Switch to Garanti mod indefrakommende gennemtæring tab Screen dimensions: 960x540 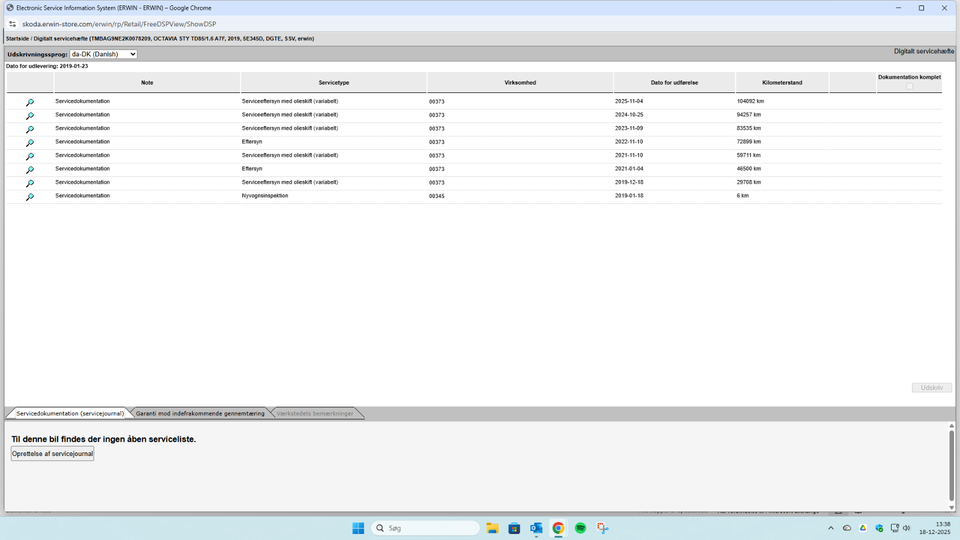coord(200,413)
